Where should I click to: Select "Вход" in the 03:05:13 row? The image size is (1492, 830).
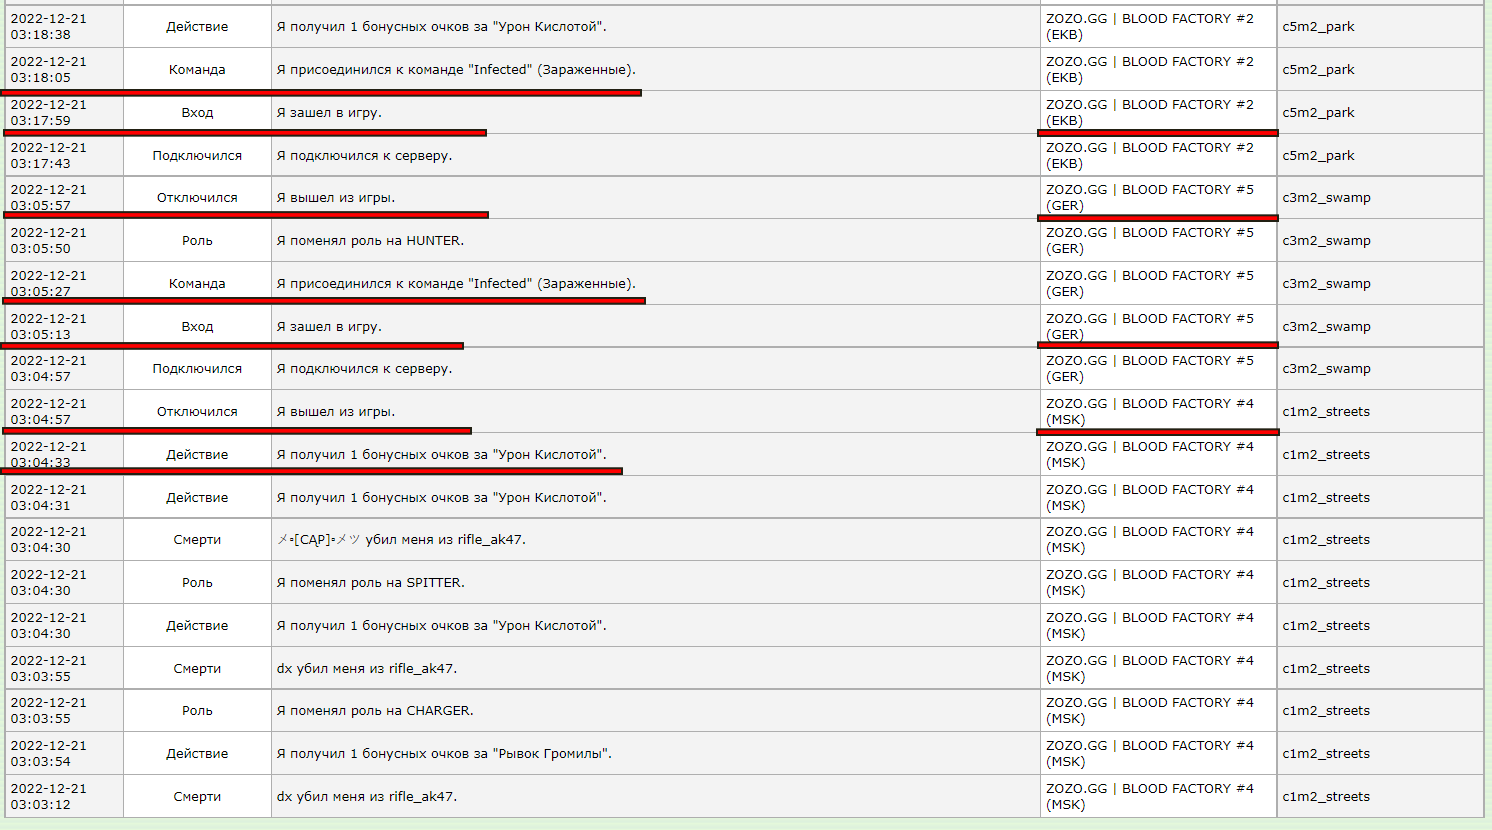click(x=197, y=327)
